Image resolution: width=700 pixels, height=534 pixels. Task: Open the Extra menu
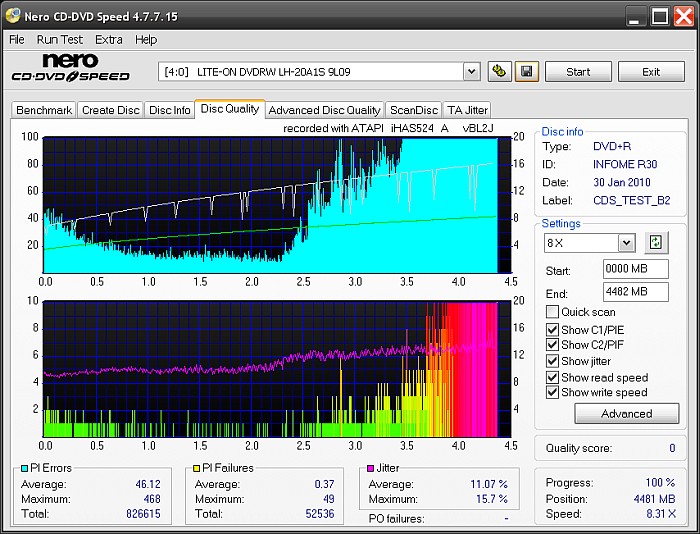coord(109,40)
